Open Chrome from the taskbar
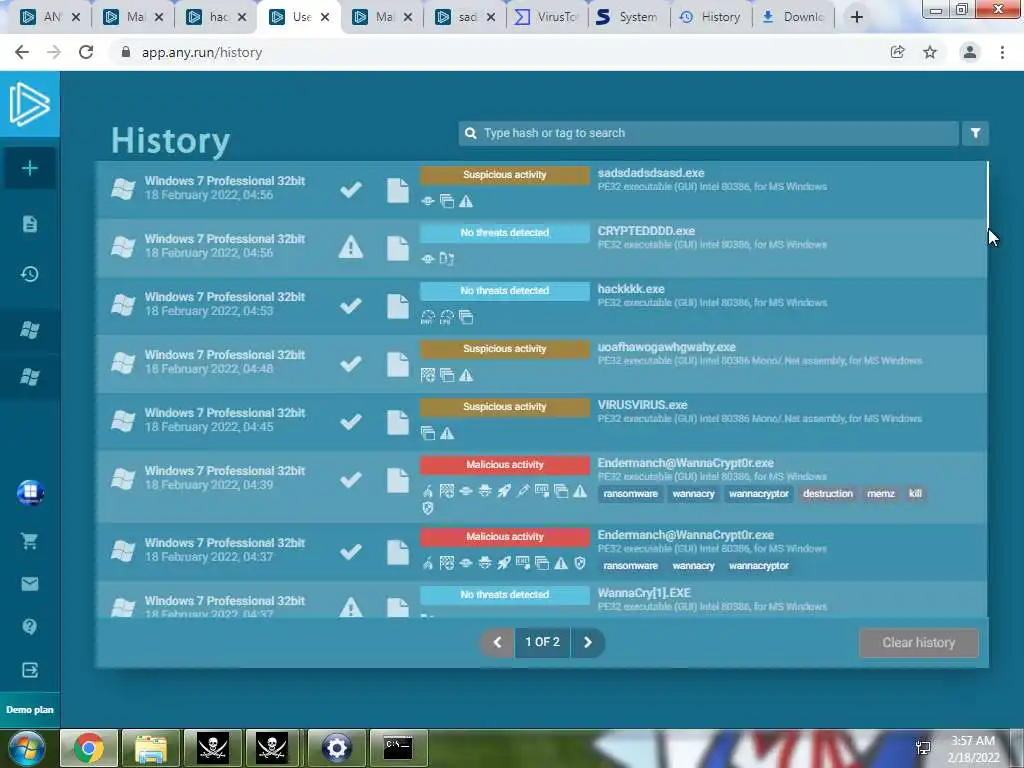 89,748
